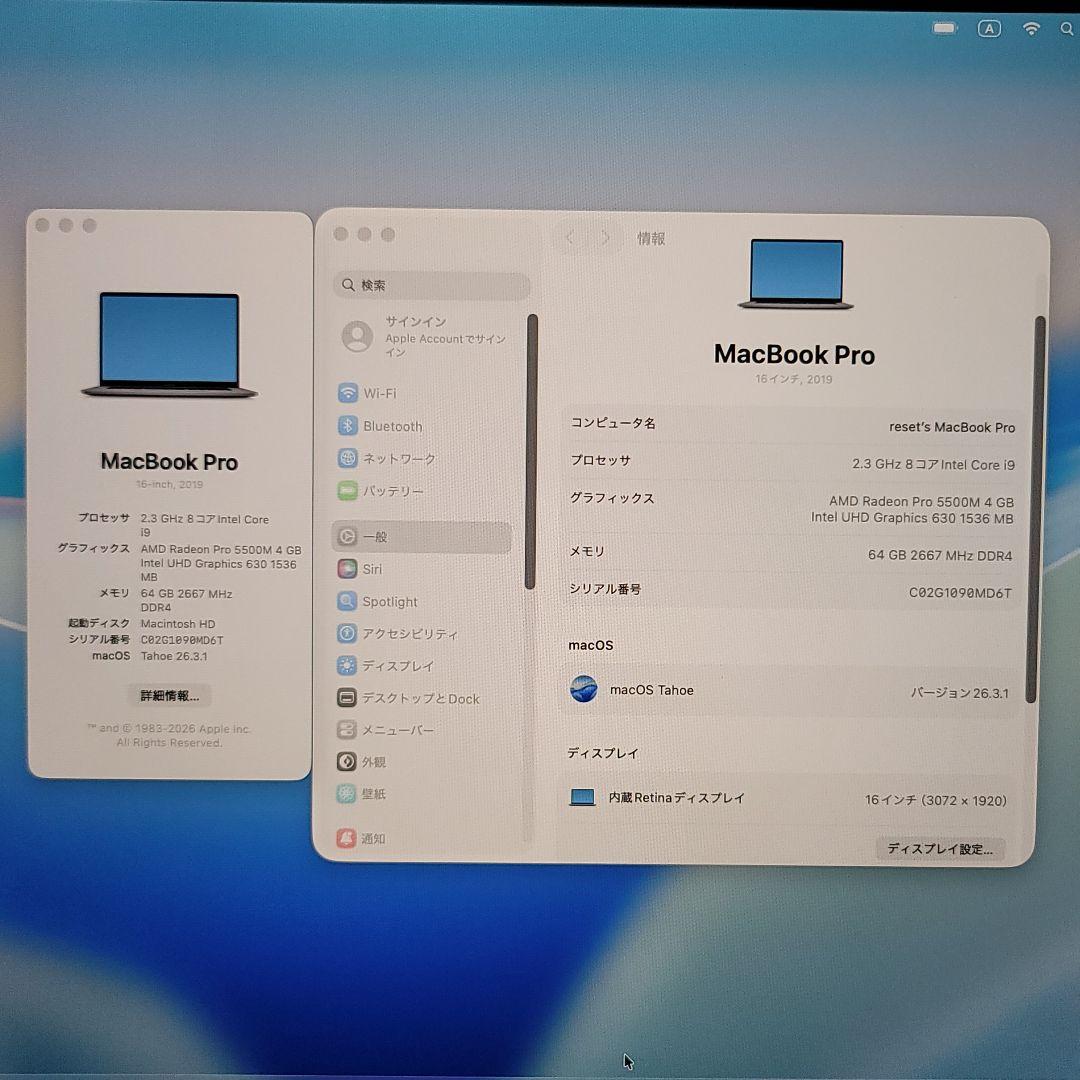
Task: Select 一般 general in the sidebar
Action: click(421, 537)
